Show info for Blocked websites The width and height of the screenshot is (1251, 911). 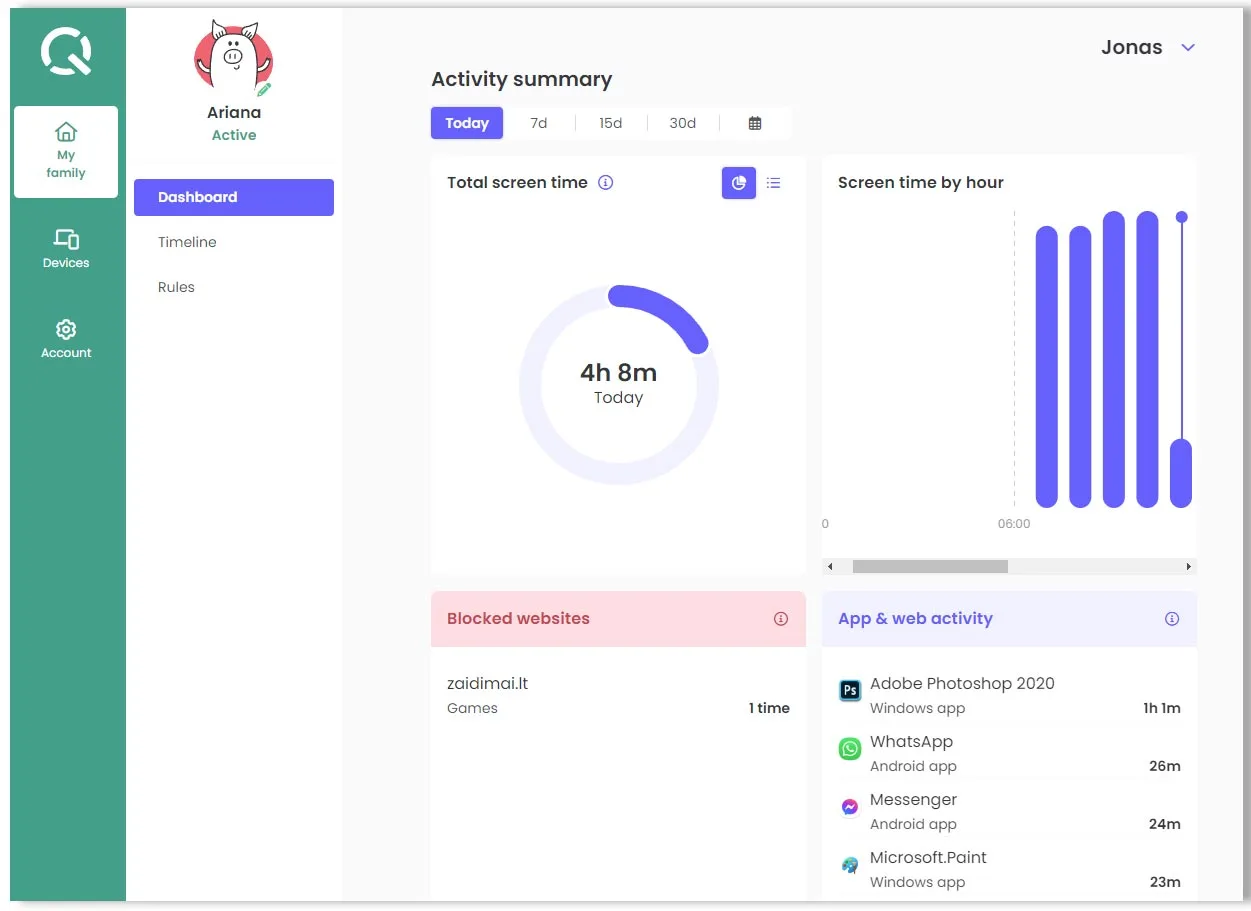pyautogui.click(x=781, y=619)
